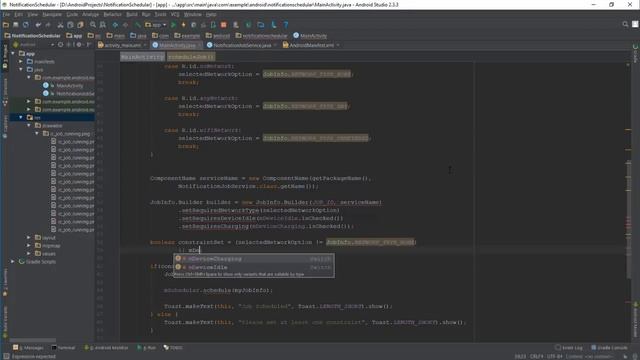Viewport: 640px width, 360px height.
Task: Open the Analyze menu
Action: 91,14
